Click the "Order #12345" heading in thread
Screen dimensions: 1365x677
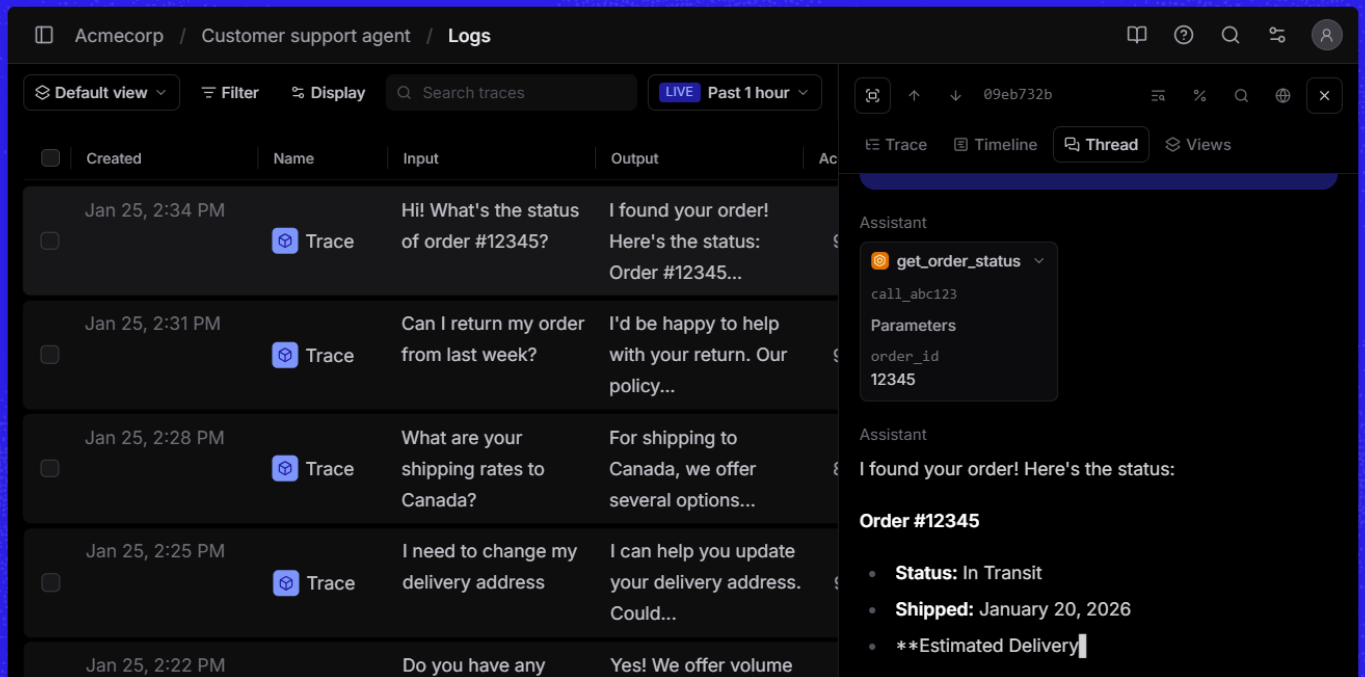(x=919, y=521)
